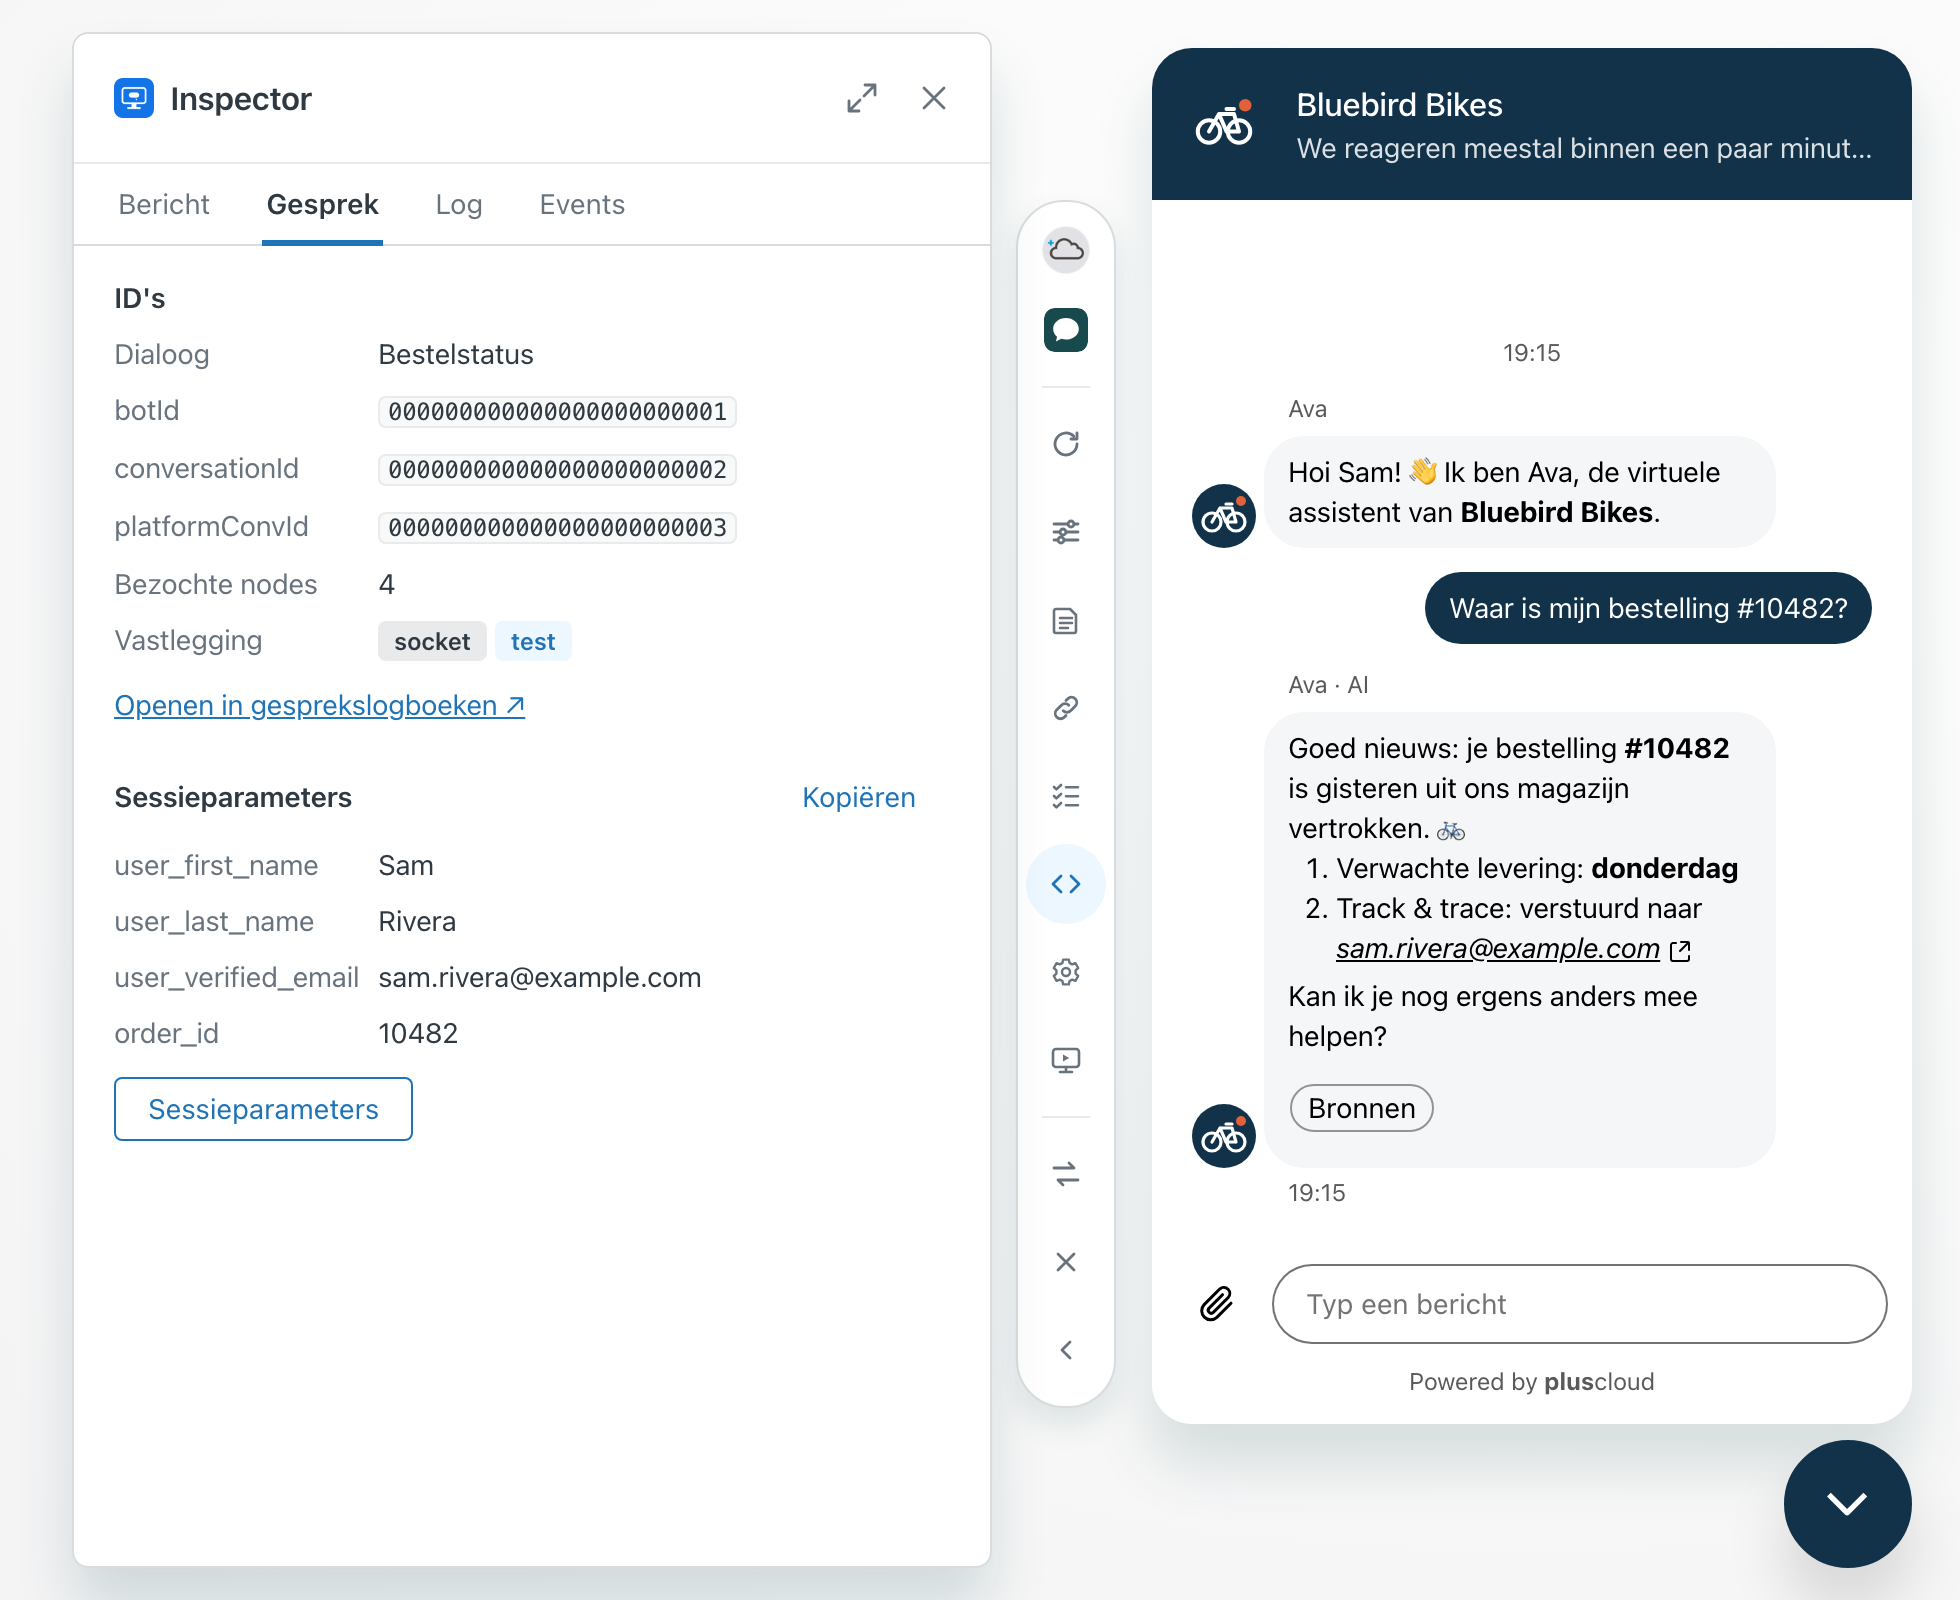
Task: Collapse the toolbar with the left chevron
Action: [1066, 1350]
